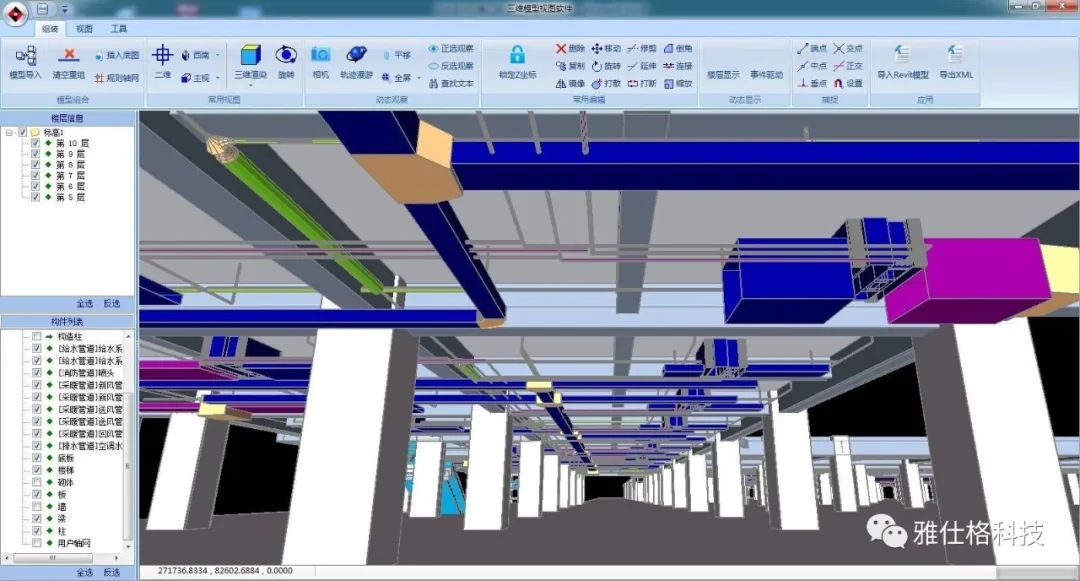Click 反选 under the component list
1080x581 pixels.
coord(112,573)
